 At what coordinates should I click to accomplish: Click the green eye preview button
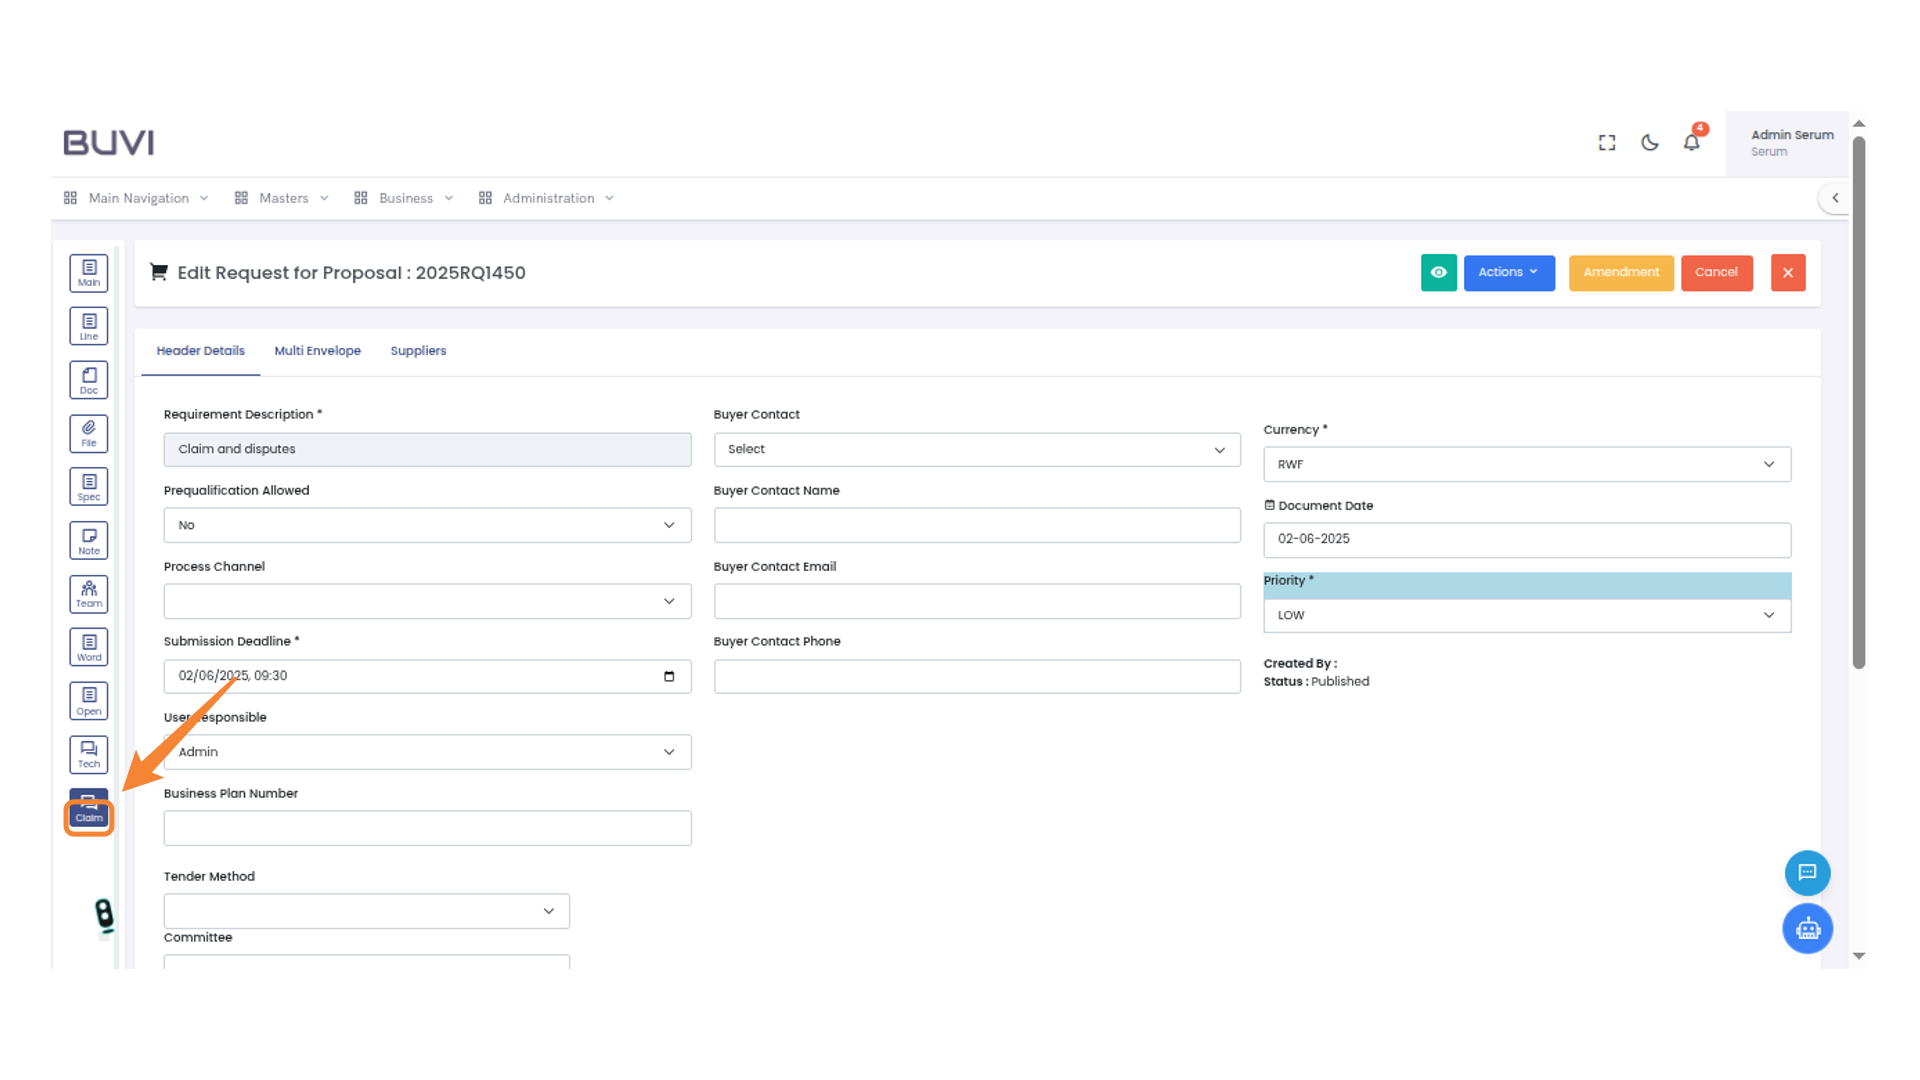(x=1438, y=272)
